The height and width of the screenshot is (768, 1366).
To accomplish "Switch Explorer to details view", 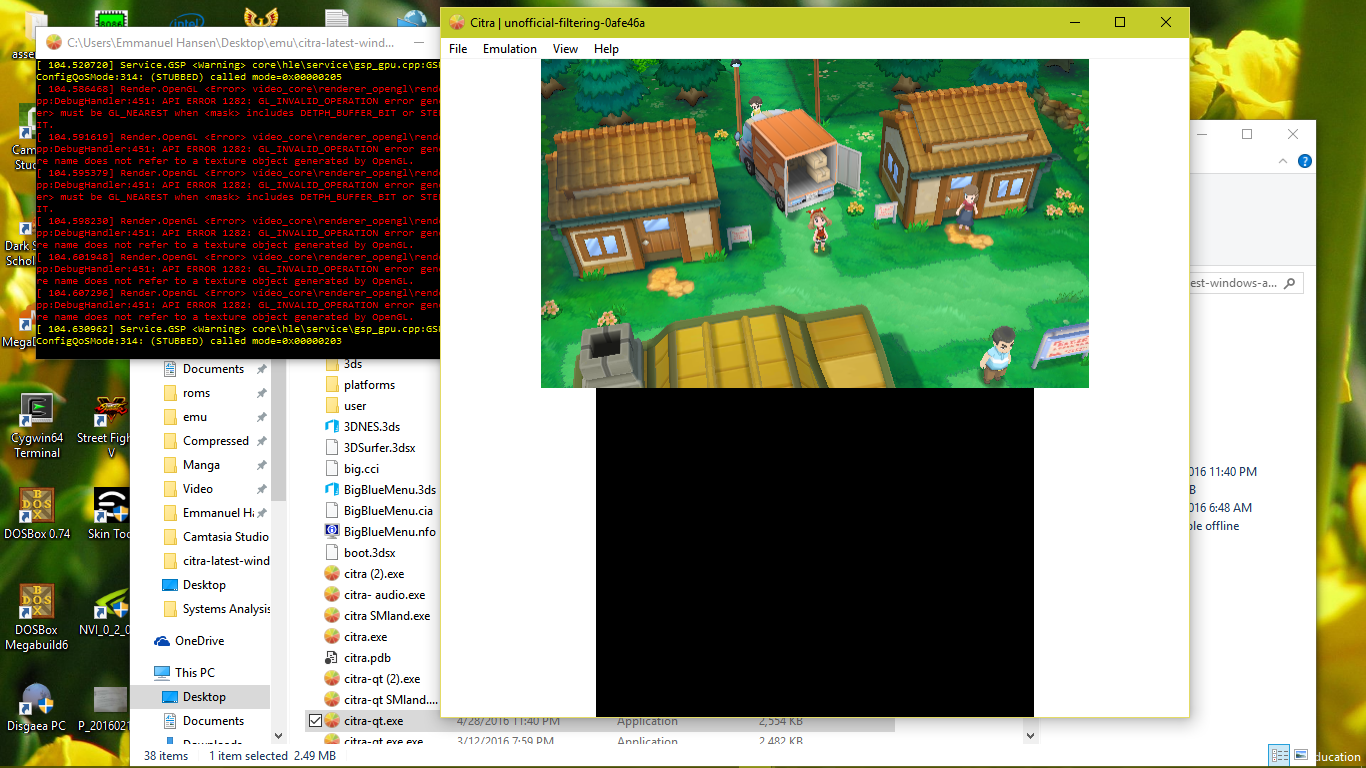I will tap(1279, 755).
